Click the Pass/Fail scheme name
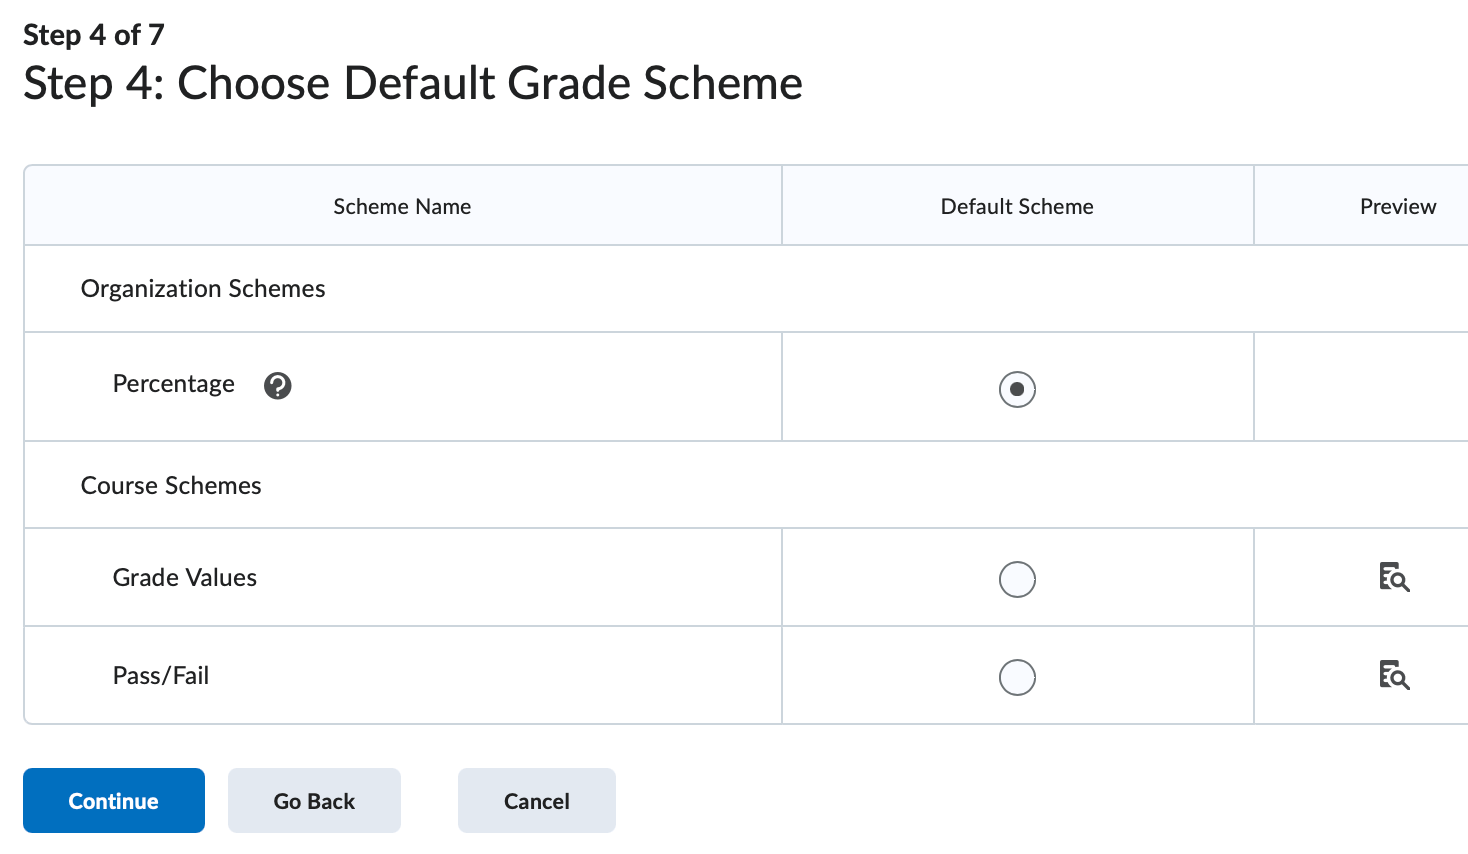This screenshot has height=854, width=1468. click(160, 675)
